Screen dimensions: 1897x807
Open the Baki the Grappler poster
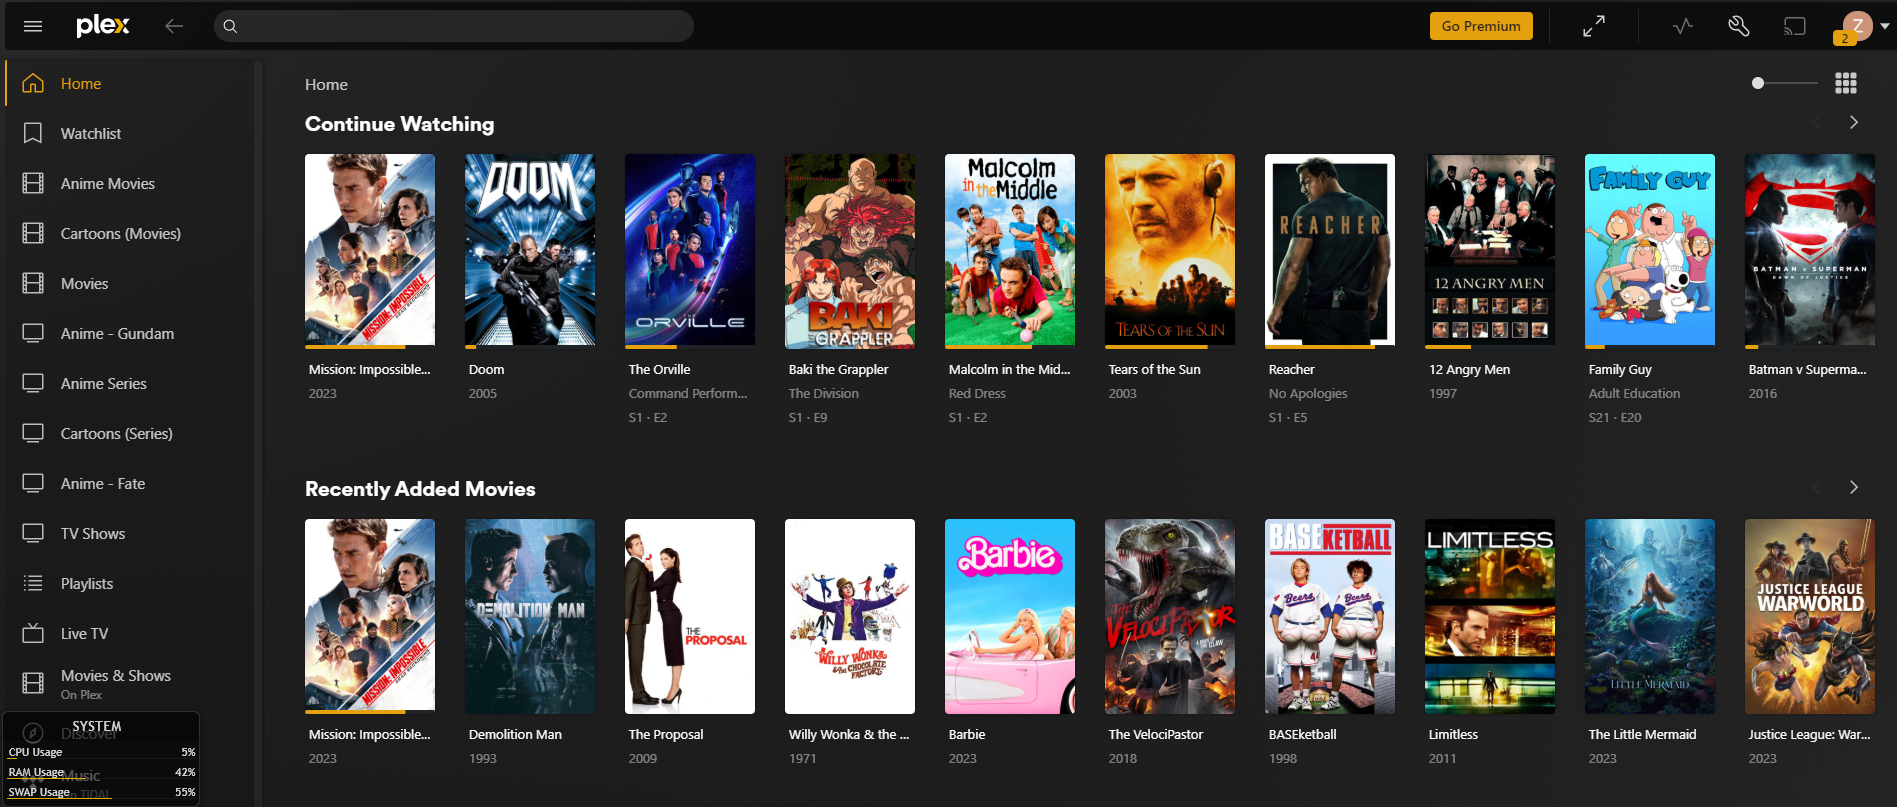(850, 250)
